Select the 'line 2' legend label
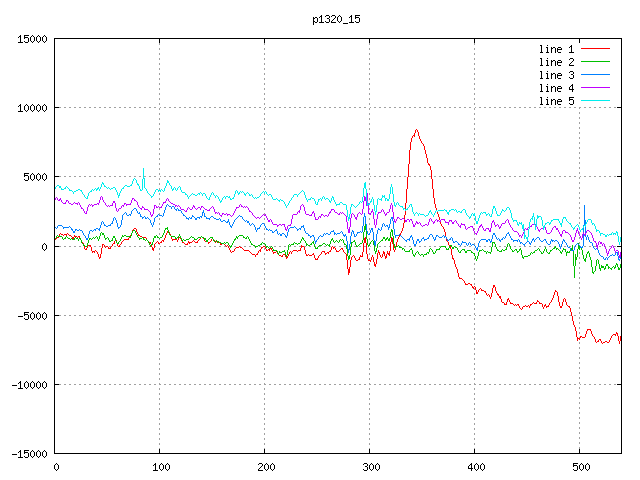 click(556, 62)
